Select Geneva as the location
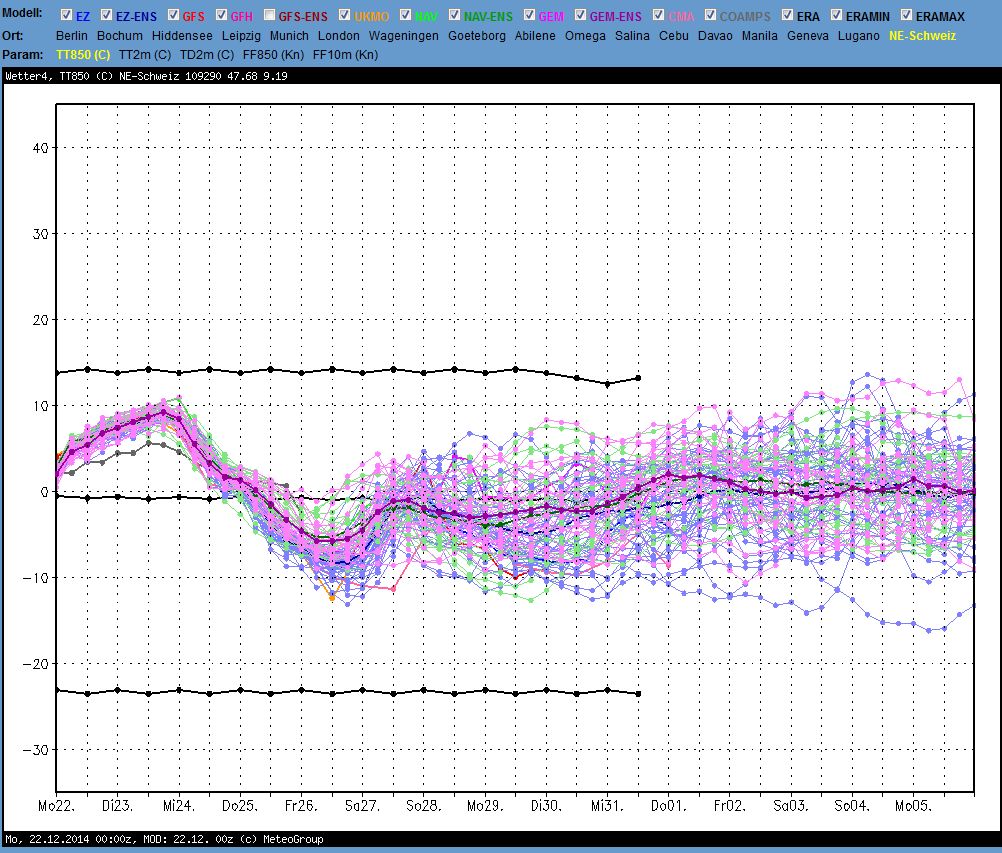Viewport: 1002px width, 853px height. pyautogui.click(x=808, y=36)
